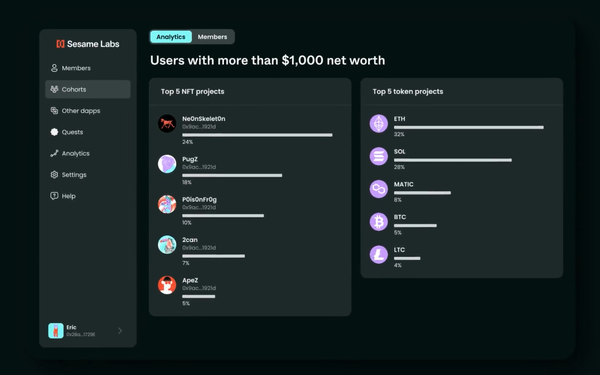Click the ApeZ avatar thumbnail

tap(167, 285)
